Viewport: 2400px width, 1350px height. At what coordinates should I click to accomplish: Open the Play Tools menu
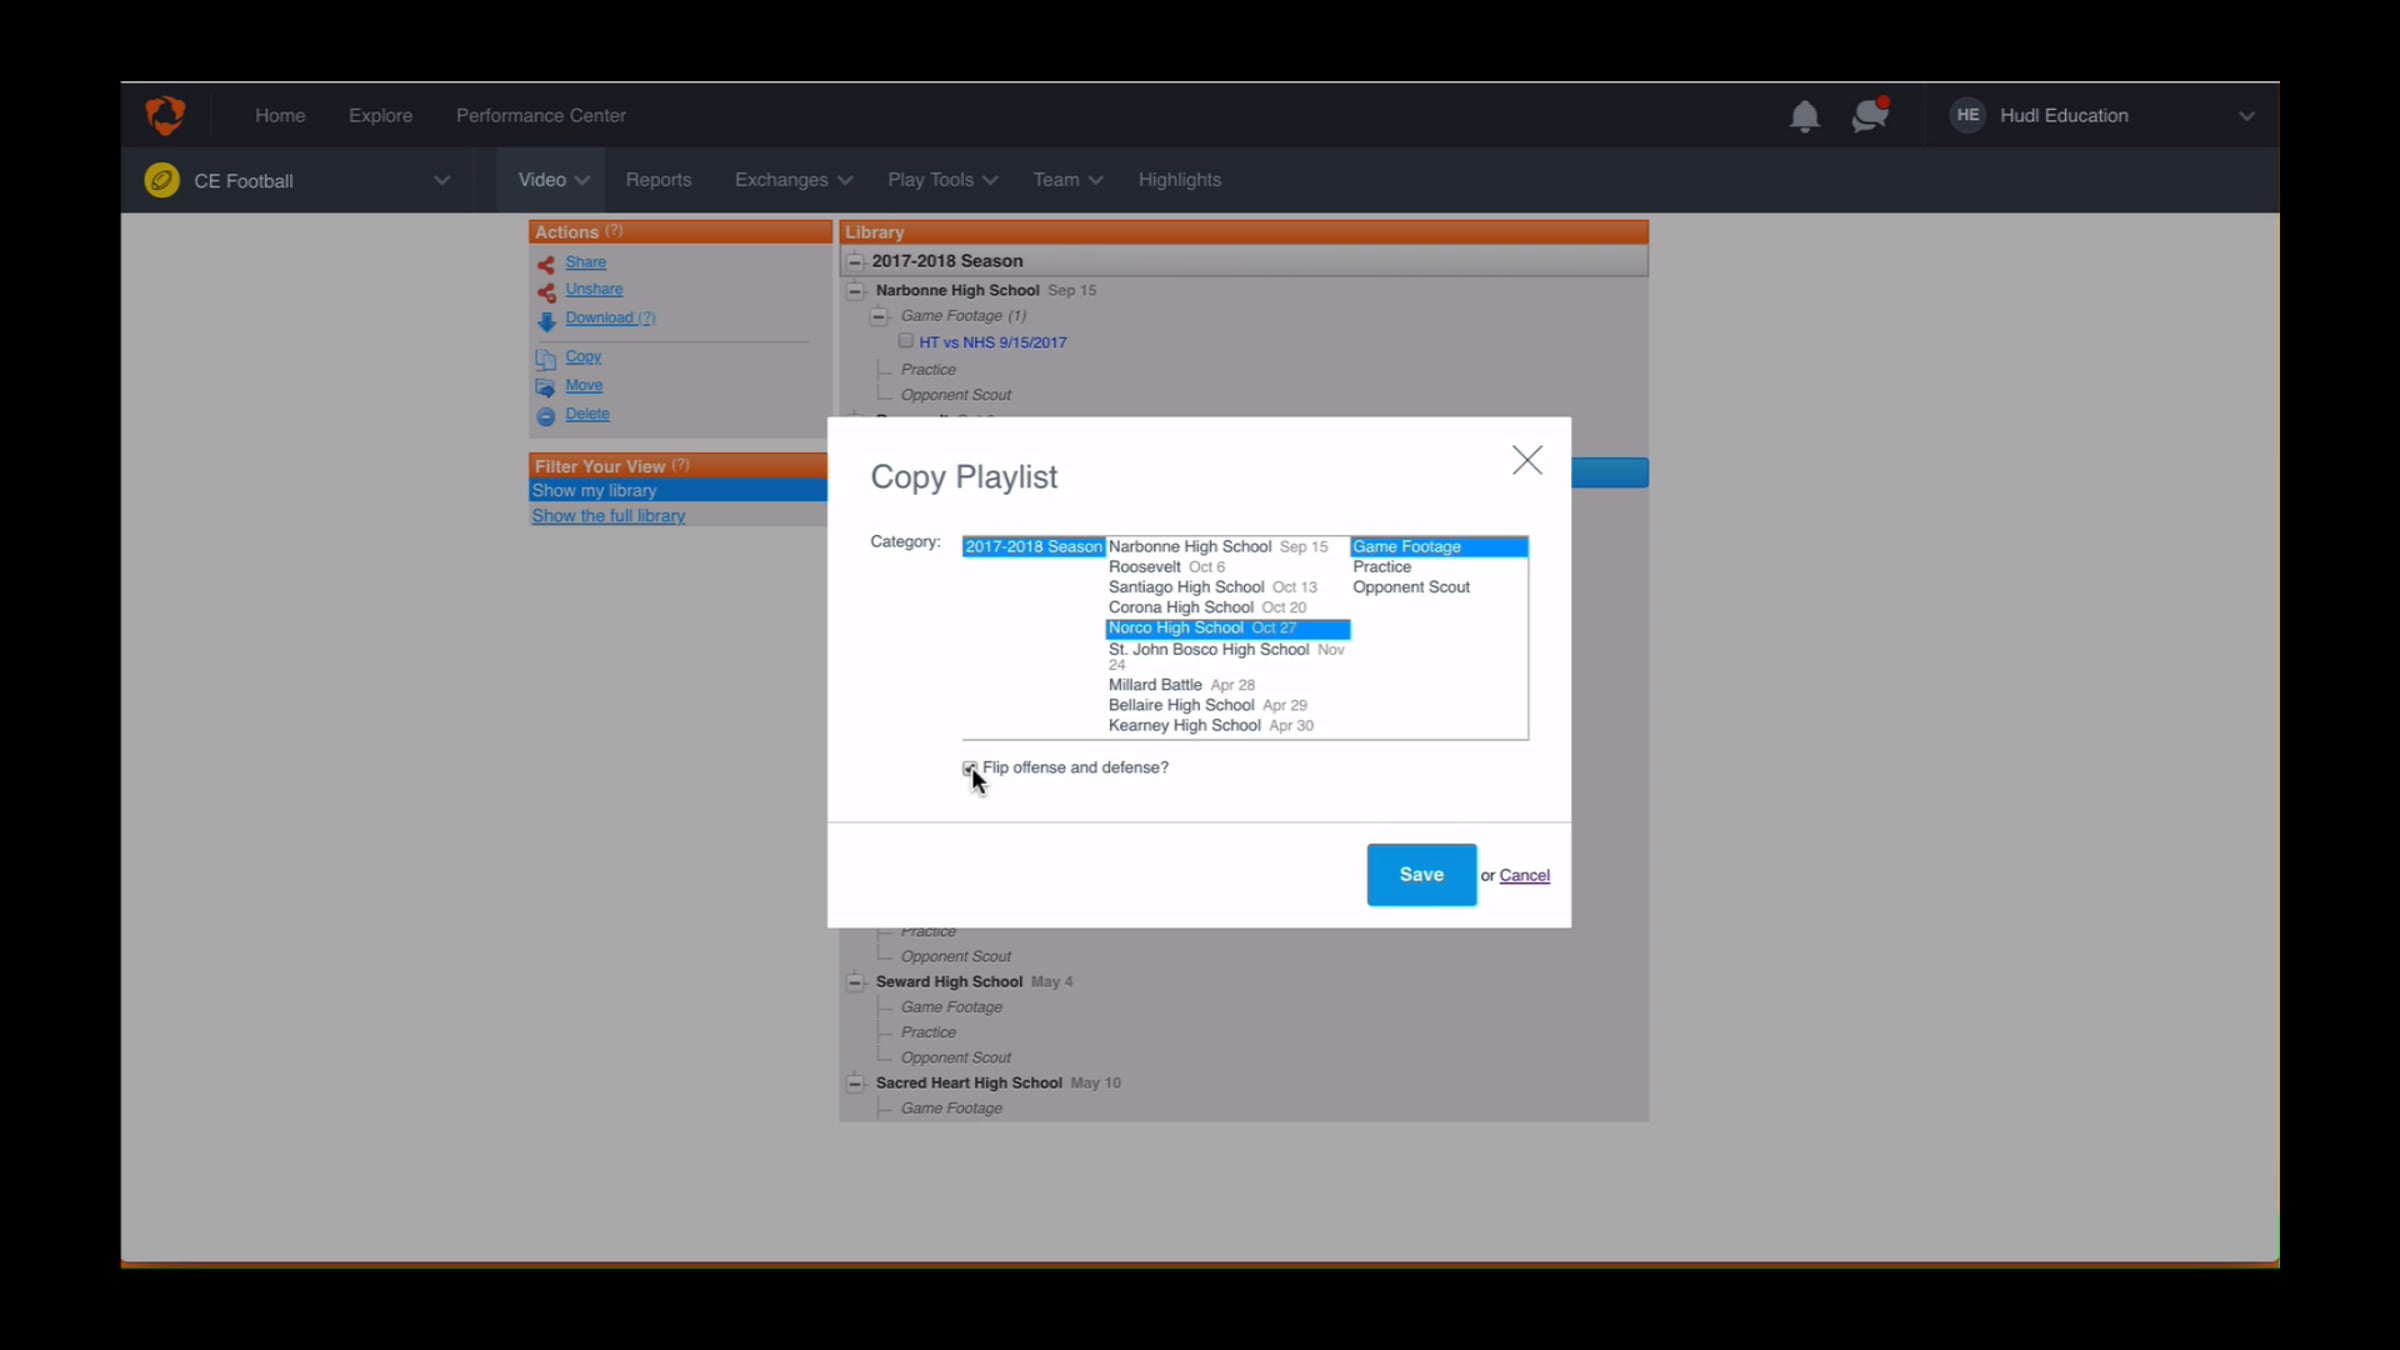click(x=942, y=180)
